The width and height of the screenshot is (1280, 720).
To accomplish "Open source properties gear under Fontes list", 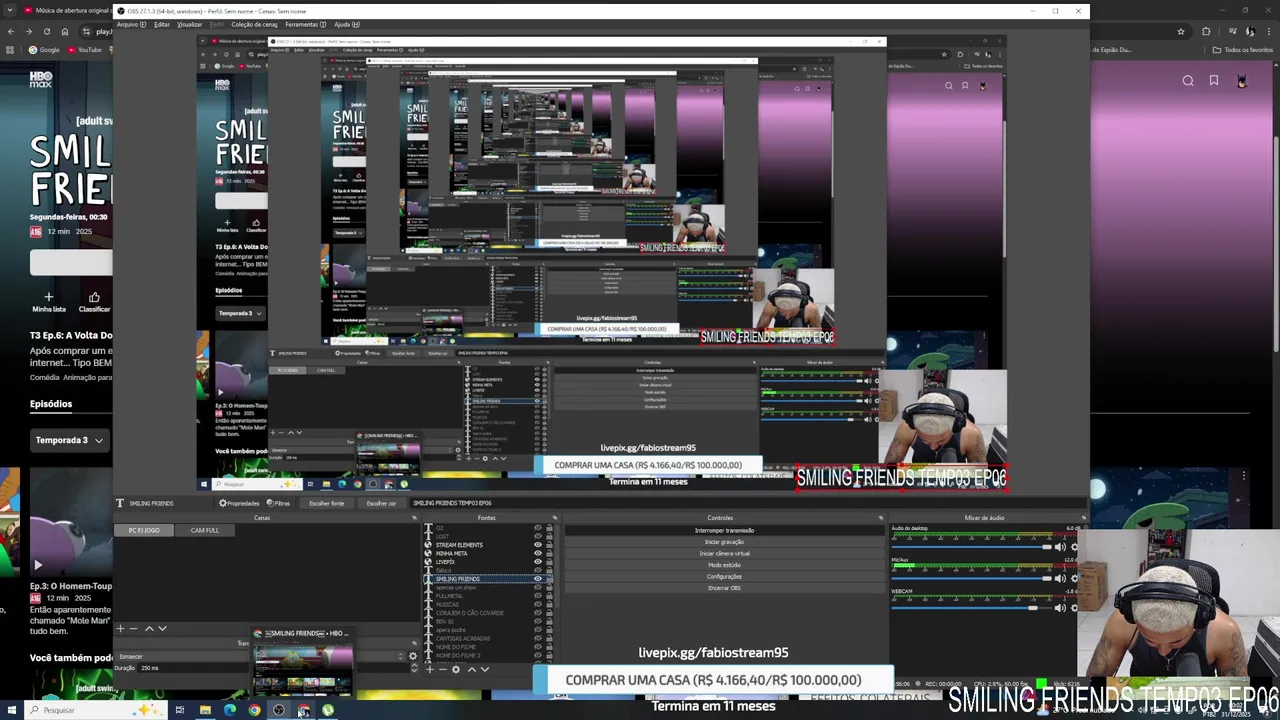I will pyautogui.click(x=456, y=669).
